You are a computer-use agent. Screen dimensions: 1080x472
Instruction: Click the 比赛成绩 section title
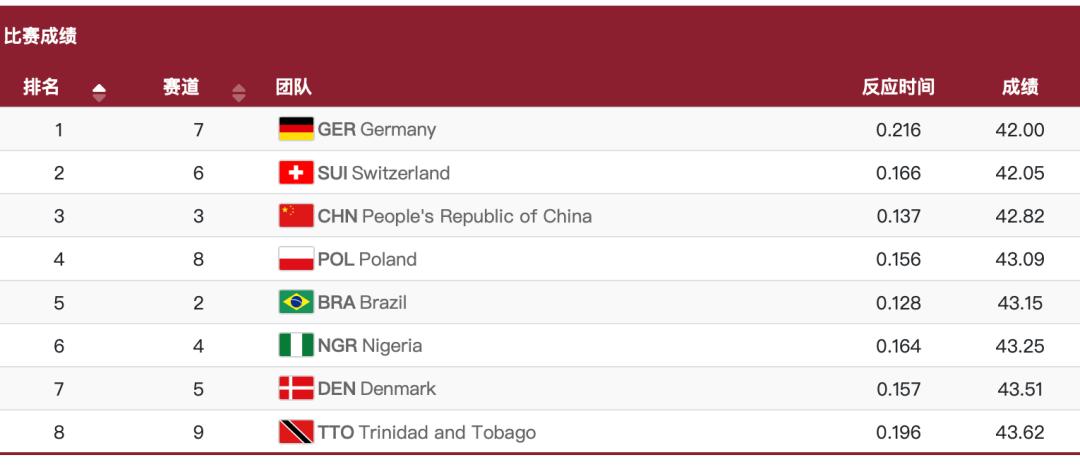[41, 38]
